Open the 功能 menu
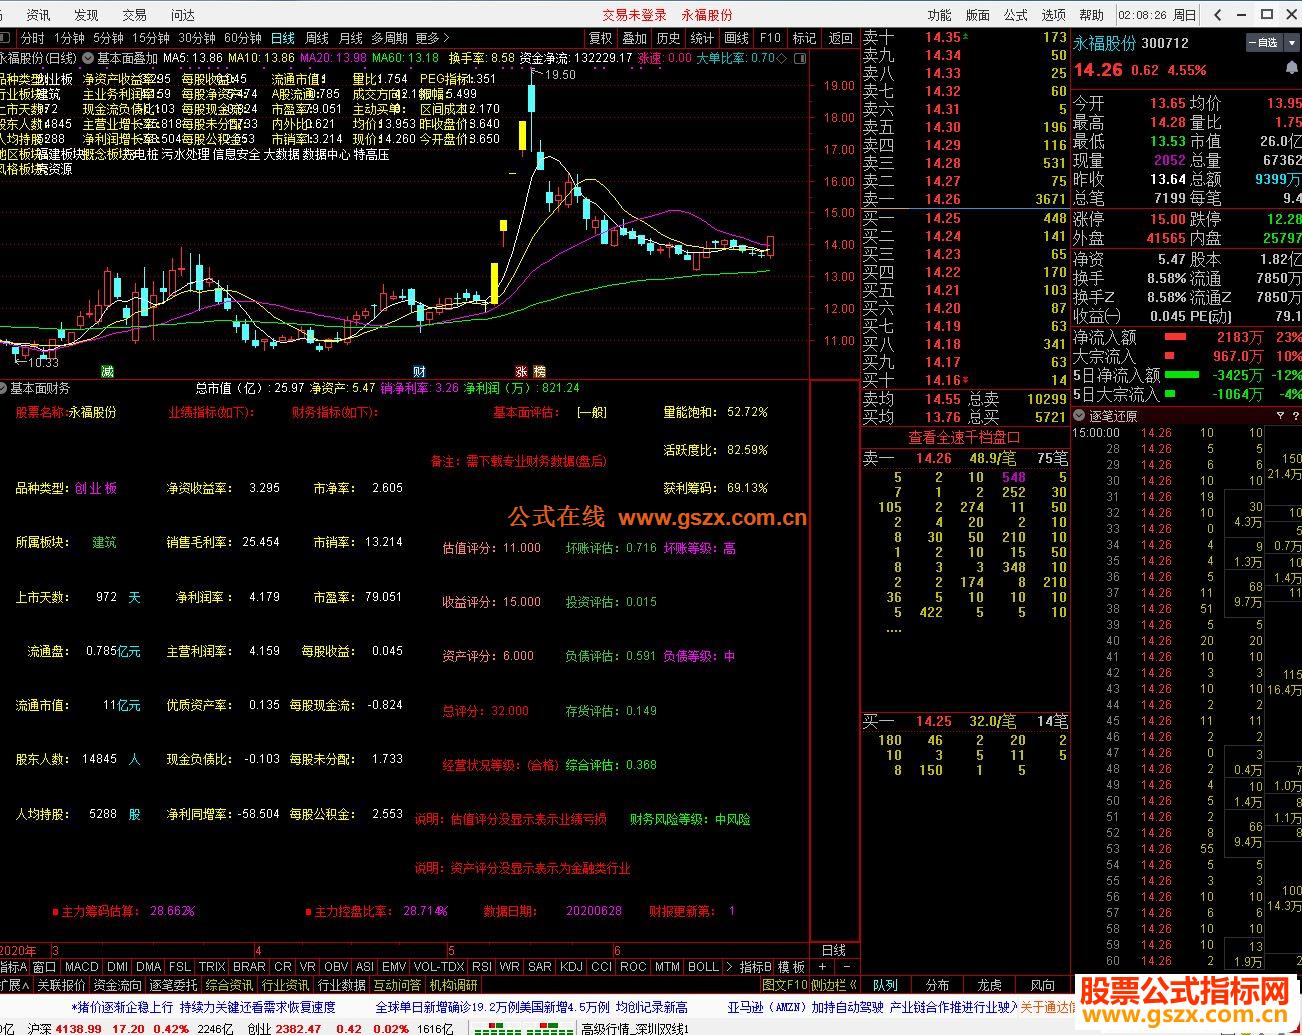The image size is (1302, 1035). click(939, 15)
